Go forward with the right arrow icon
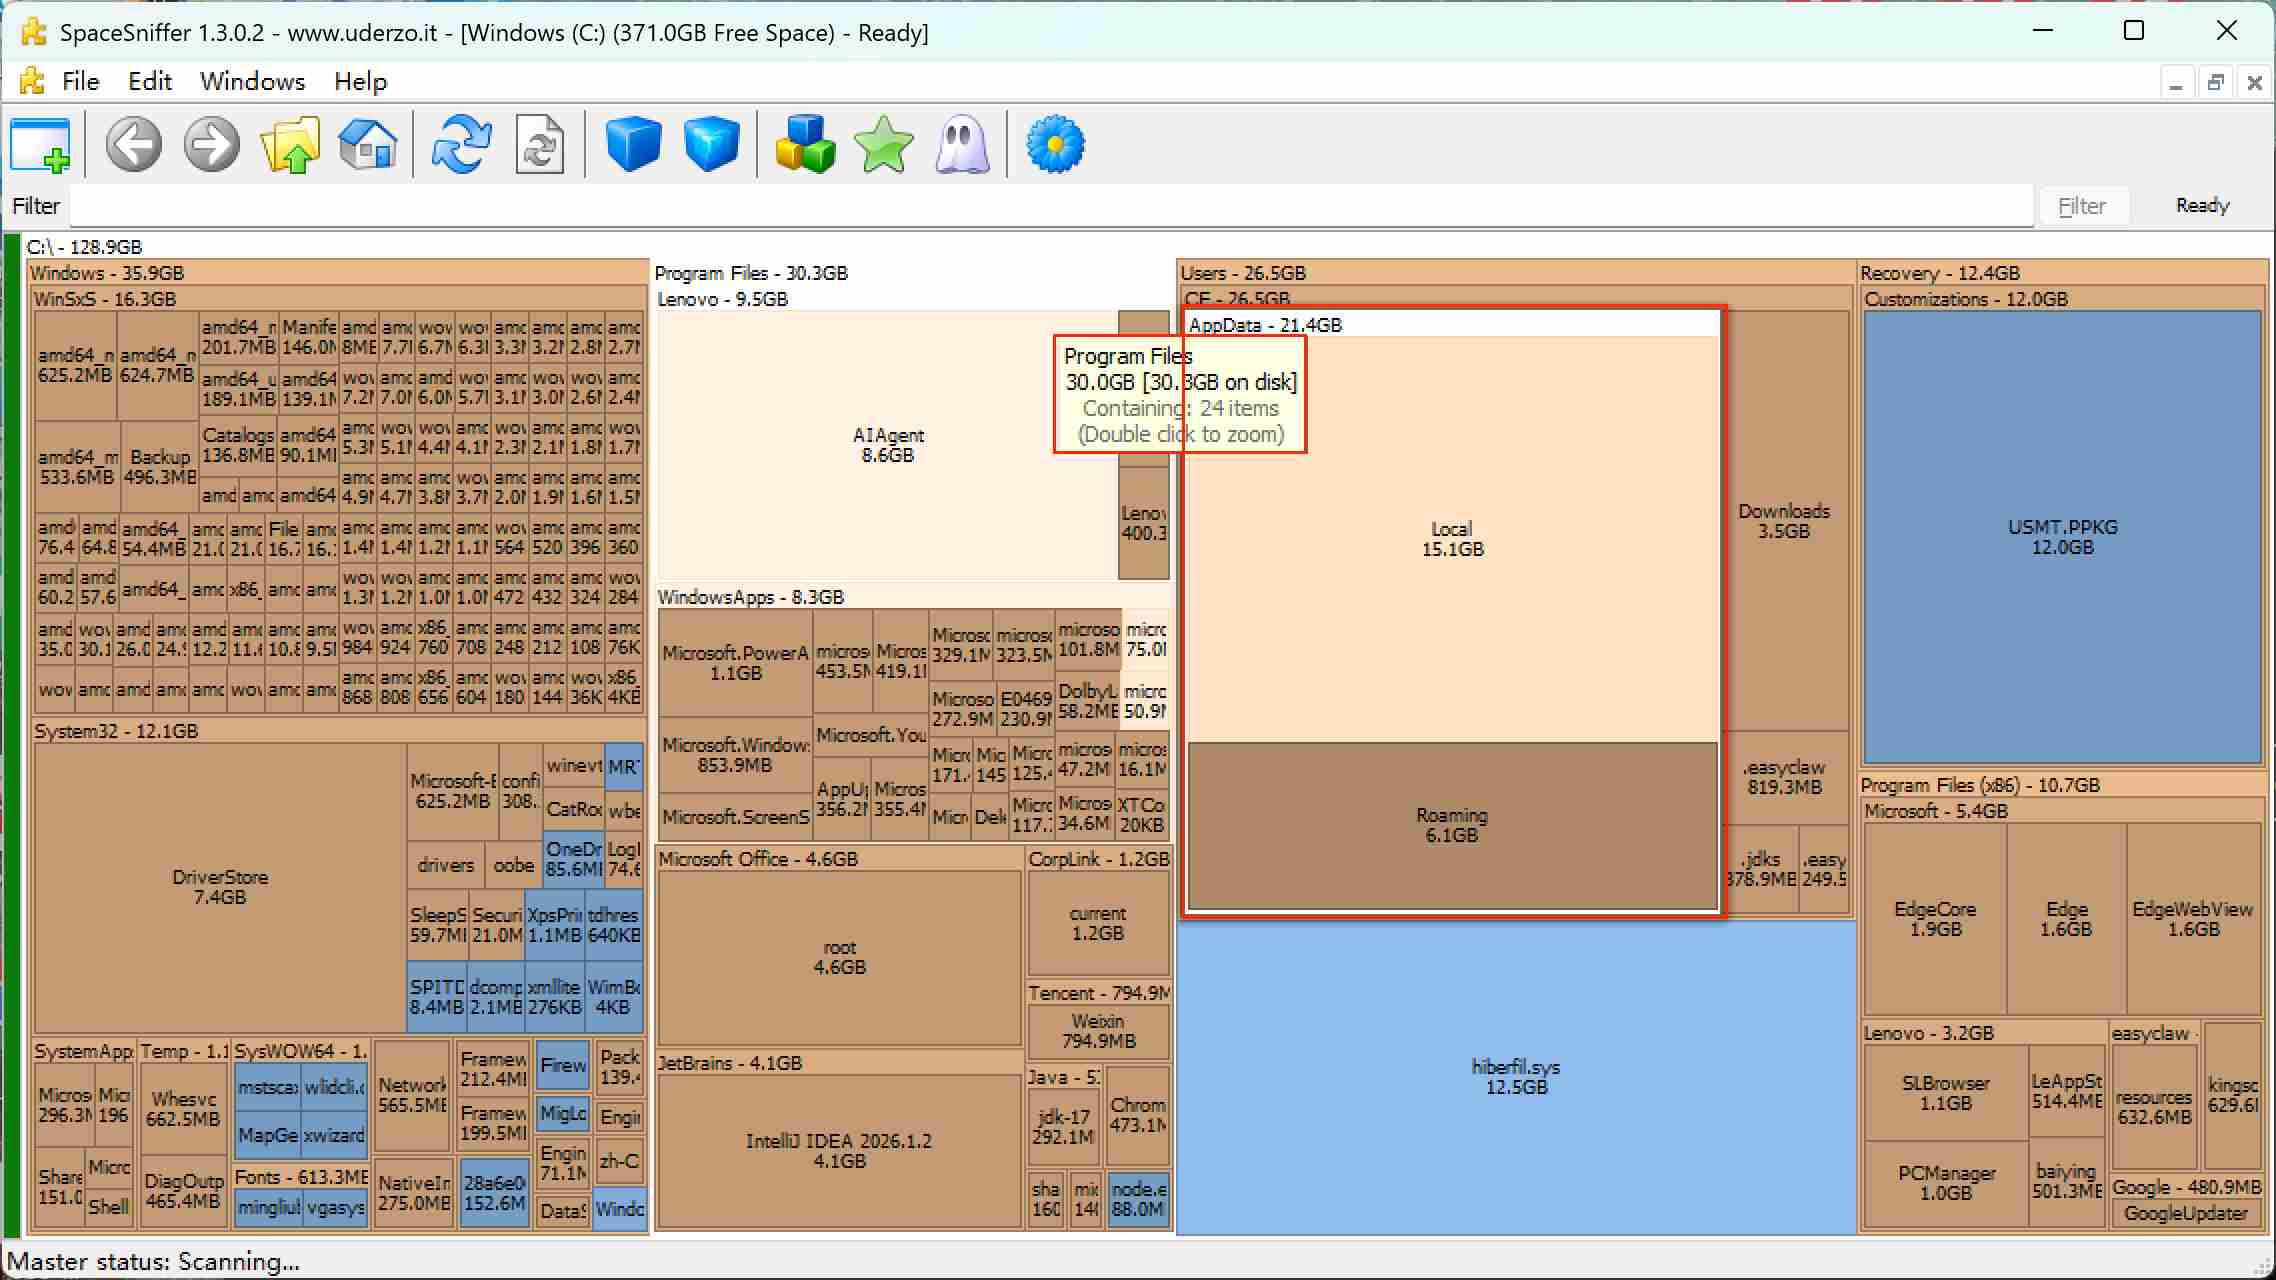The image size is (2276, 1280). point(212,145)
